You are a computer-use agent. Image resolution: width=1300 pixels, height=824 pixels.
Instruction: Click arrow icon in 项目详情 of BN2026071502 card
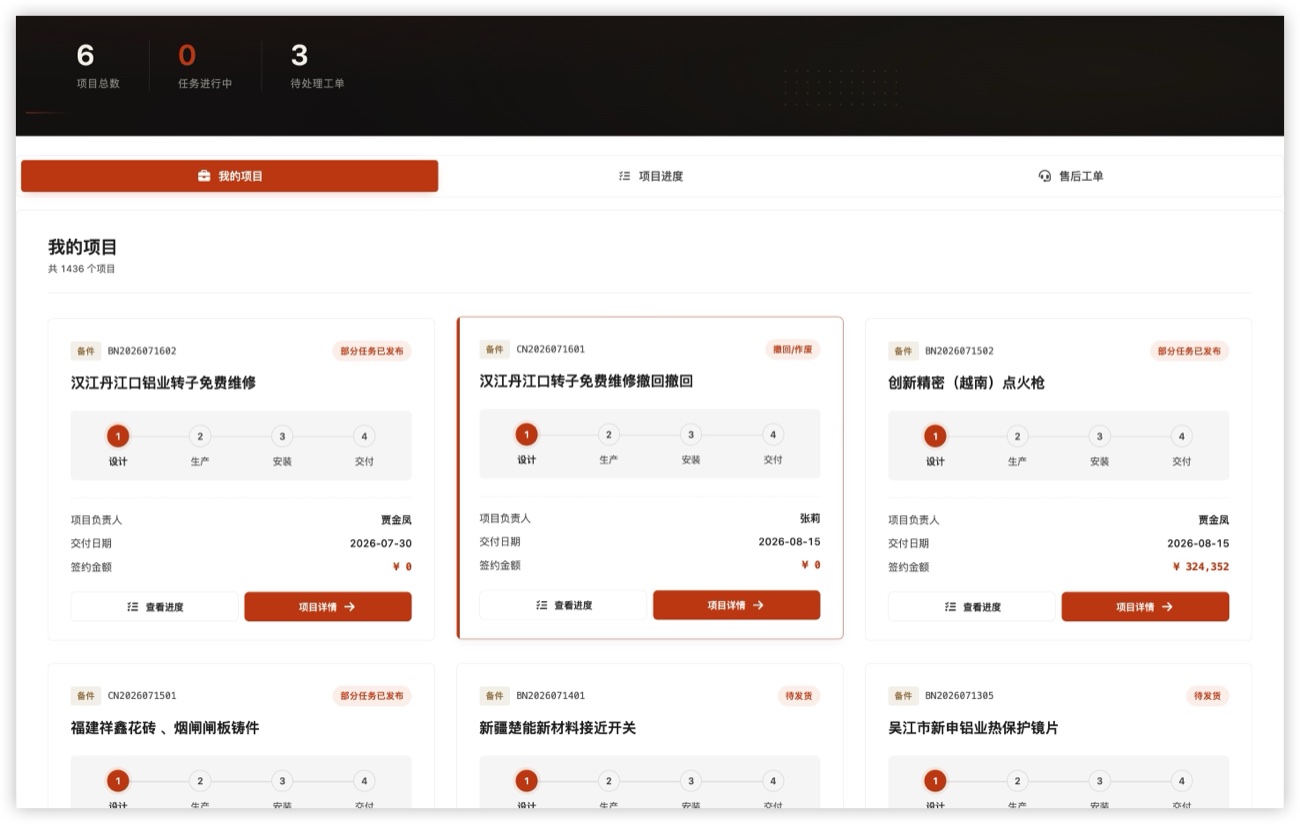pyautogui.click(x=1167, y=607)
